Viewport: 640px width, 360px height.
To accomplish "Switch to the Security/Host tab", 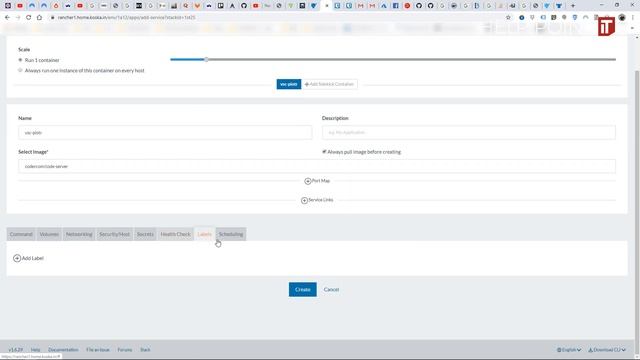I will coord(114,234).
